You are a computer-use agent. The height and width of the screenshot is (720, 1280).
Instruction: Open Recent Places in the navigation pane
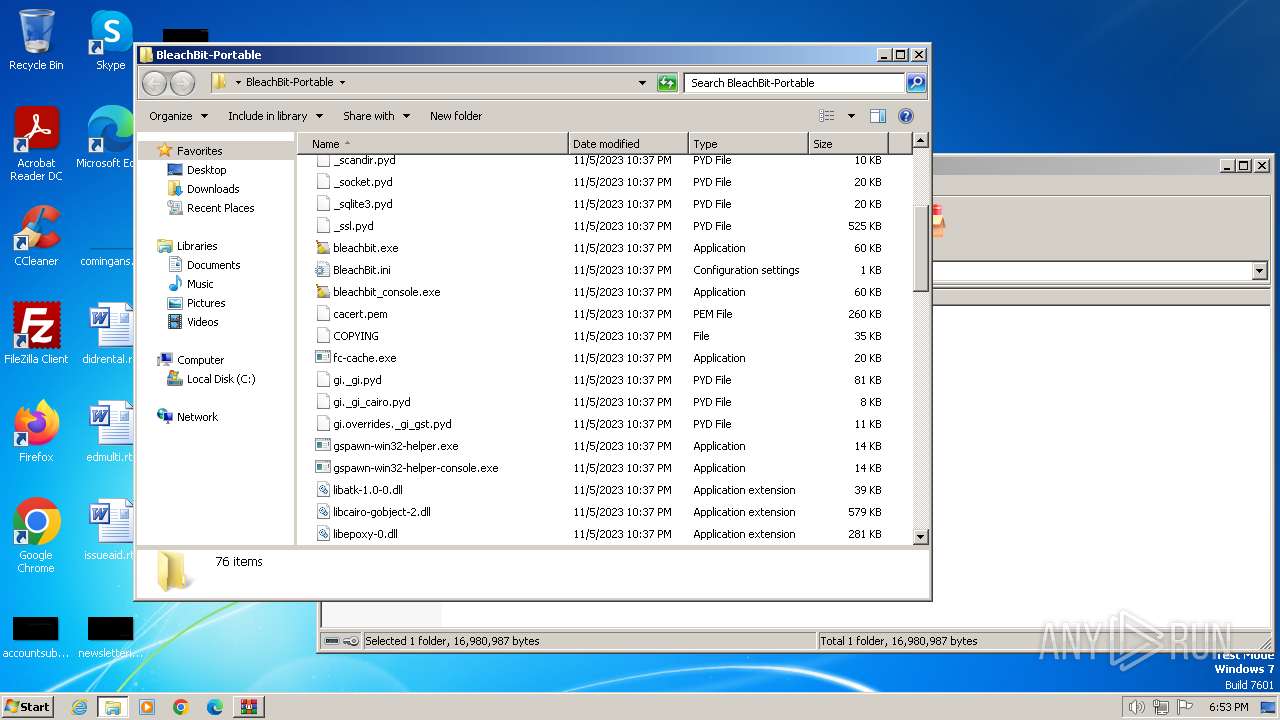(220, 208)
